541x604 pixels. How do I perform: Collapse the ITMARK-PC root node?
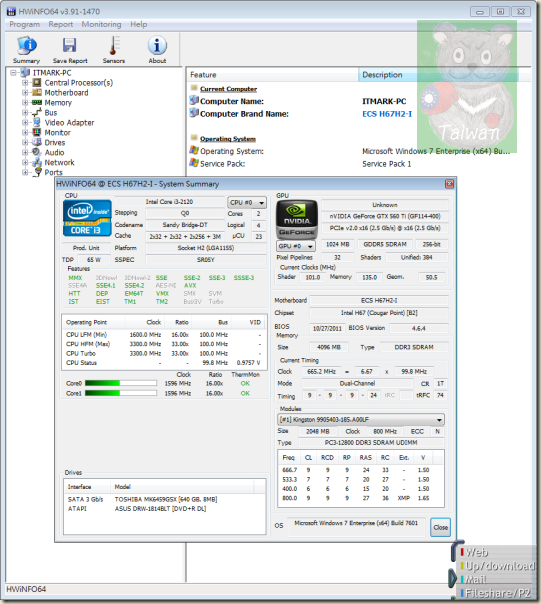pyautogui.click(x=13, y=72)
